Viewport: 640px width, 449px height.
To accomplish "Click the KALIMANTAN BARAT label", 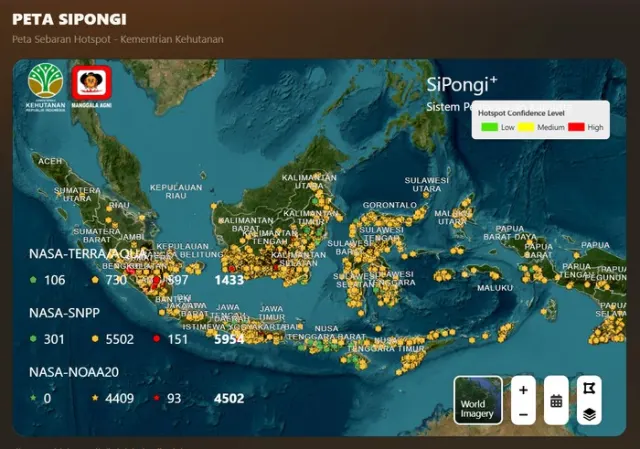I will point(246,224).
